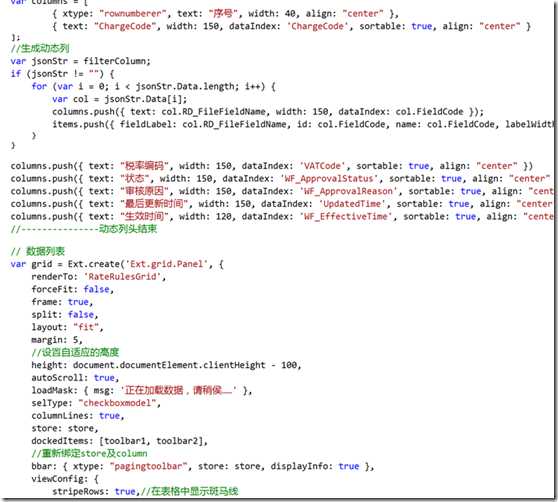The height and width of the screenshot is (502, 558).
Task: Click the loadMask msg string
Action: (x=179, y=391)
